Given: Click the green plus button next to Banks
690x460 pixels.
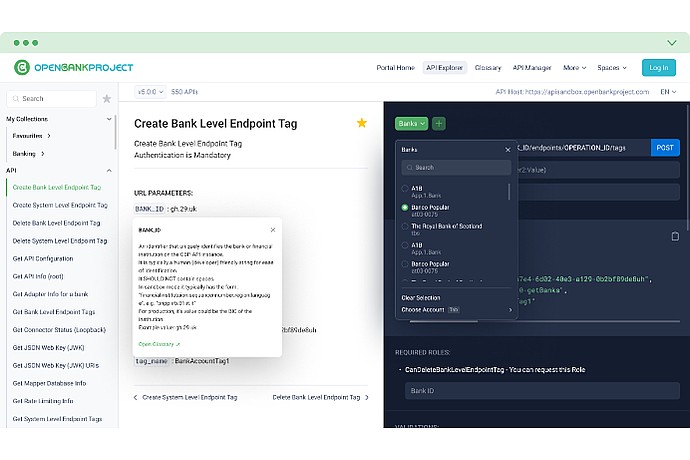Looking at the screenshot, I should tap(439, 124).
